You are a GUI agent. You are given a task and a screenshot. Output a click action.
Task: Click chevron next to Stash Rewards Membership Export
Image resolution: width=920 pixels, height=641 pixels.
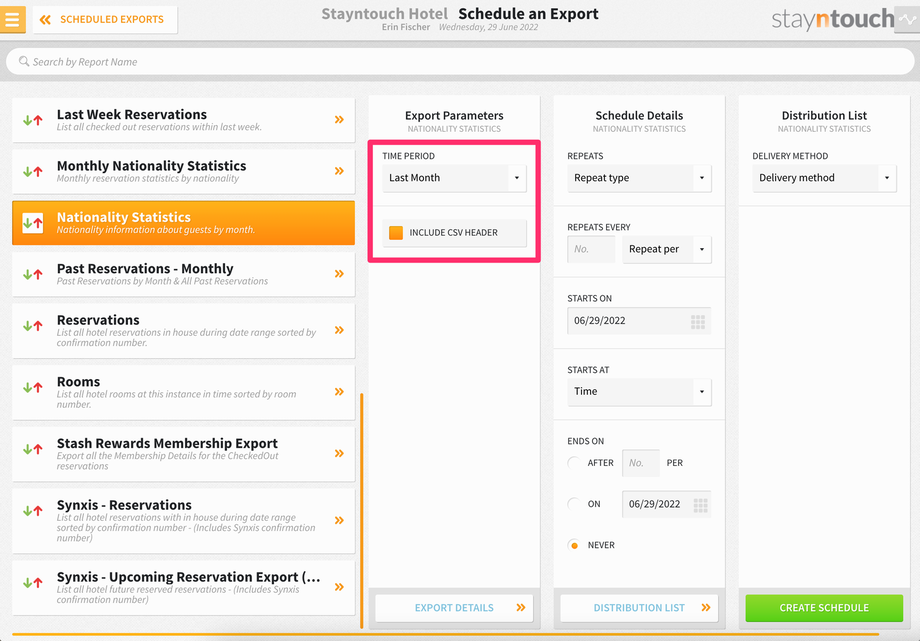tap(339, 453)
